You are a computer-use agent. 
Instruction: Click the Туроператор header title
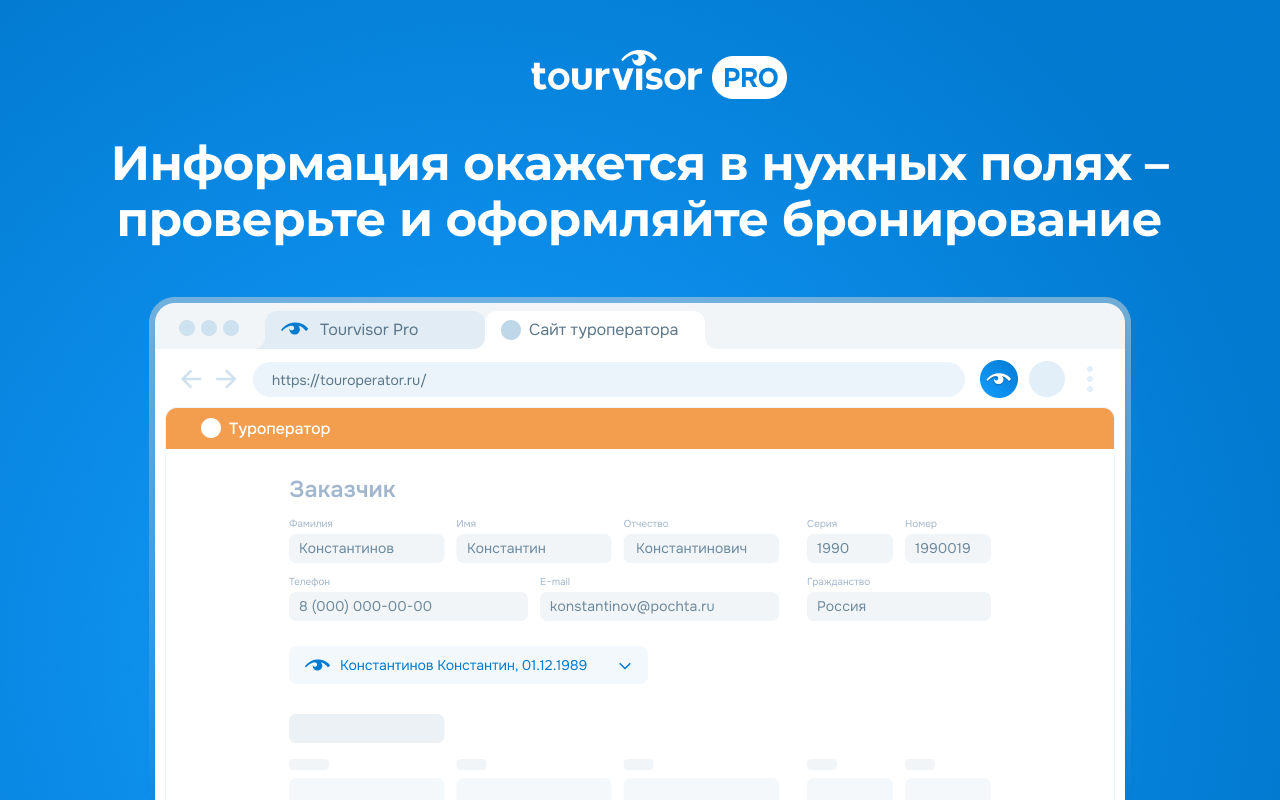[279, 429]
